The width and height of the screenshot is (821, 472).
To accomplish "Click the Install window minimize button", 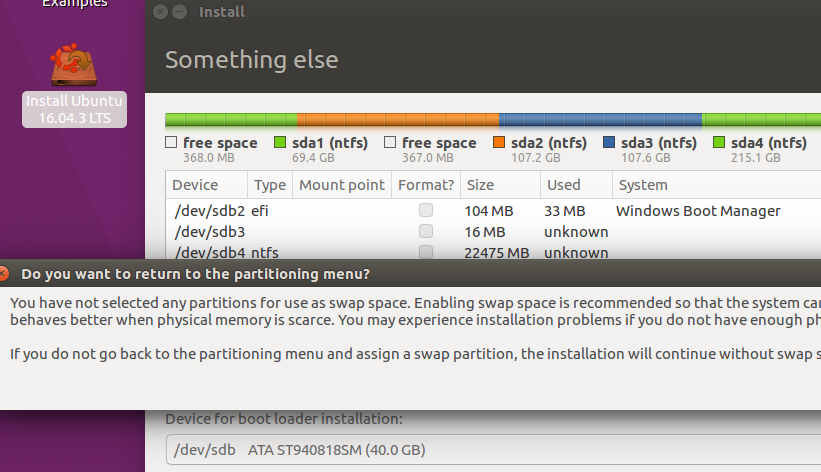I will pos(180,12).
